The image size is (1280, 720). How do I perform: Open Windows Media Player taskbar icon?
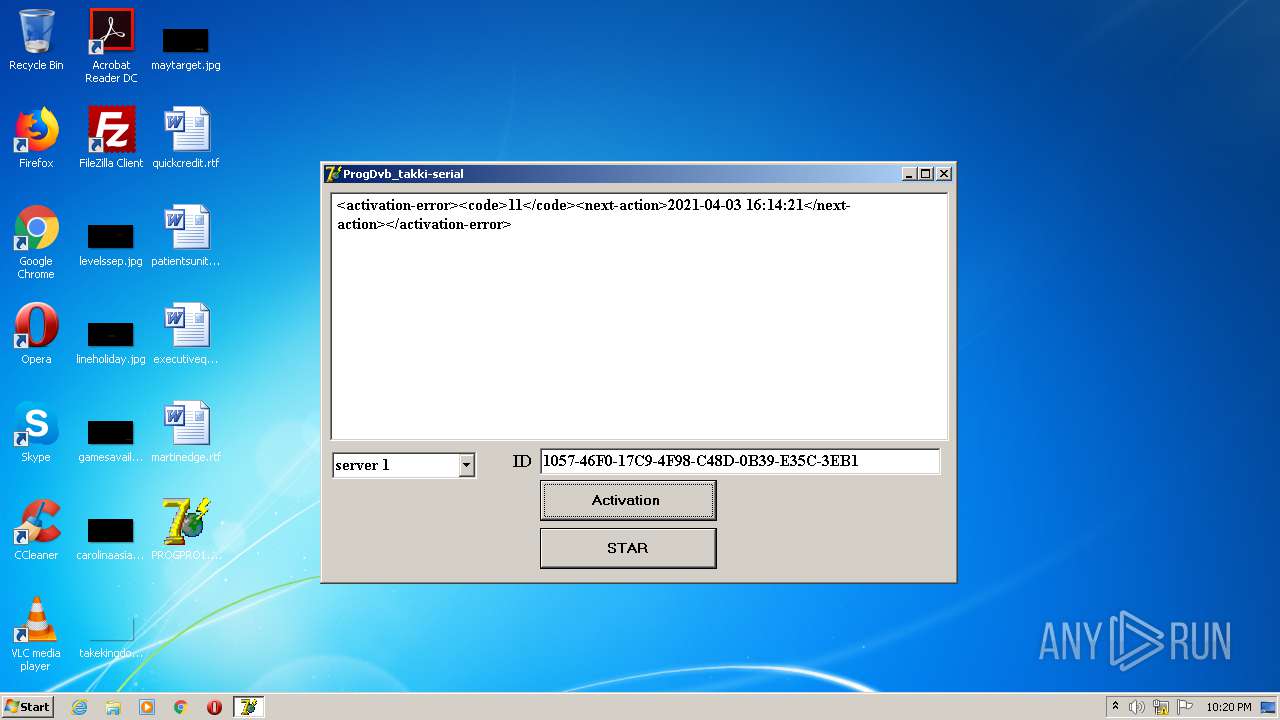[147, 707]
